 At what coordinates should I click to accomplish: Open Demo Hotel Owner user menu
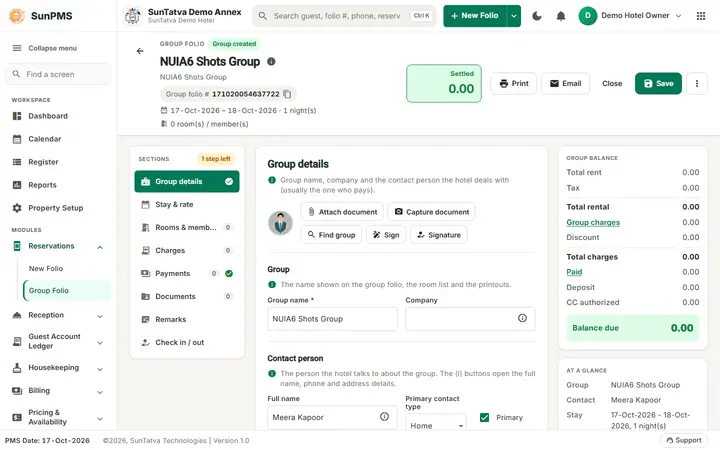click(x=630, y=16)
